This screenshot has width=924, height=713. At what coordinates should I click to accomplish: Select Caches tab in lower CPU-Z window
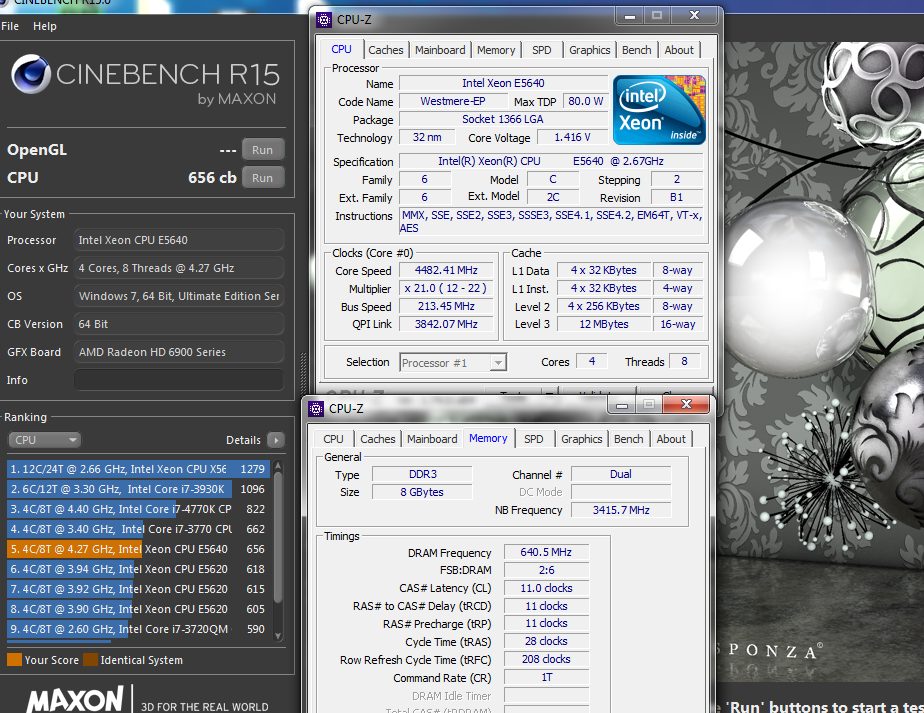(x=377, y=439)
